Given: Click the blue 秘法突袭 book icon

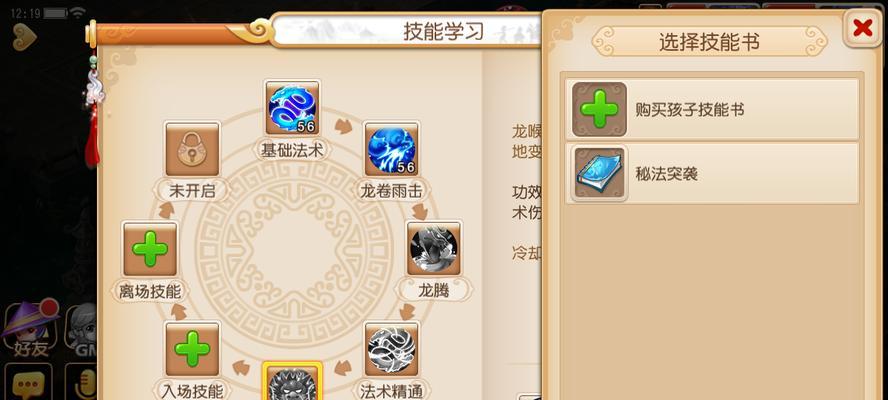Looking at the screenshot, I should [599, 173].
